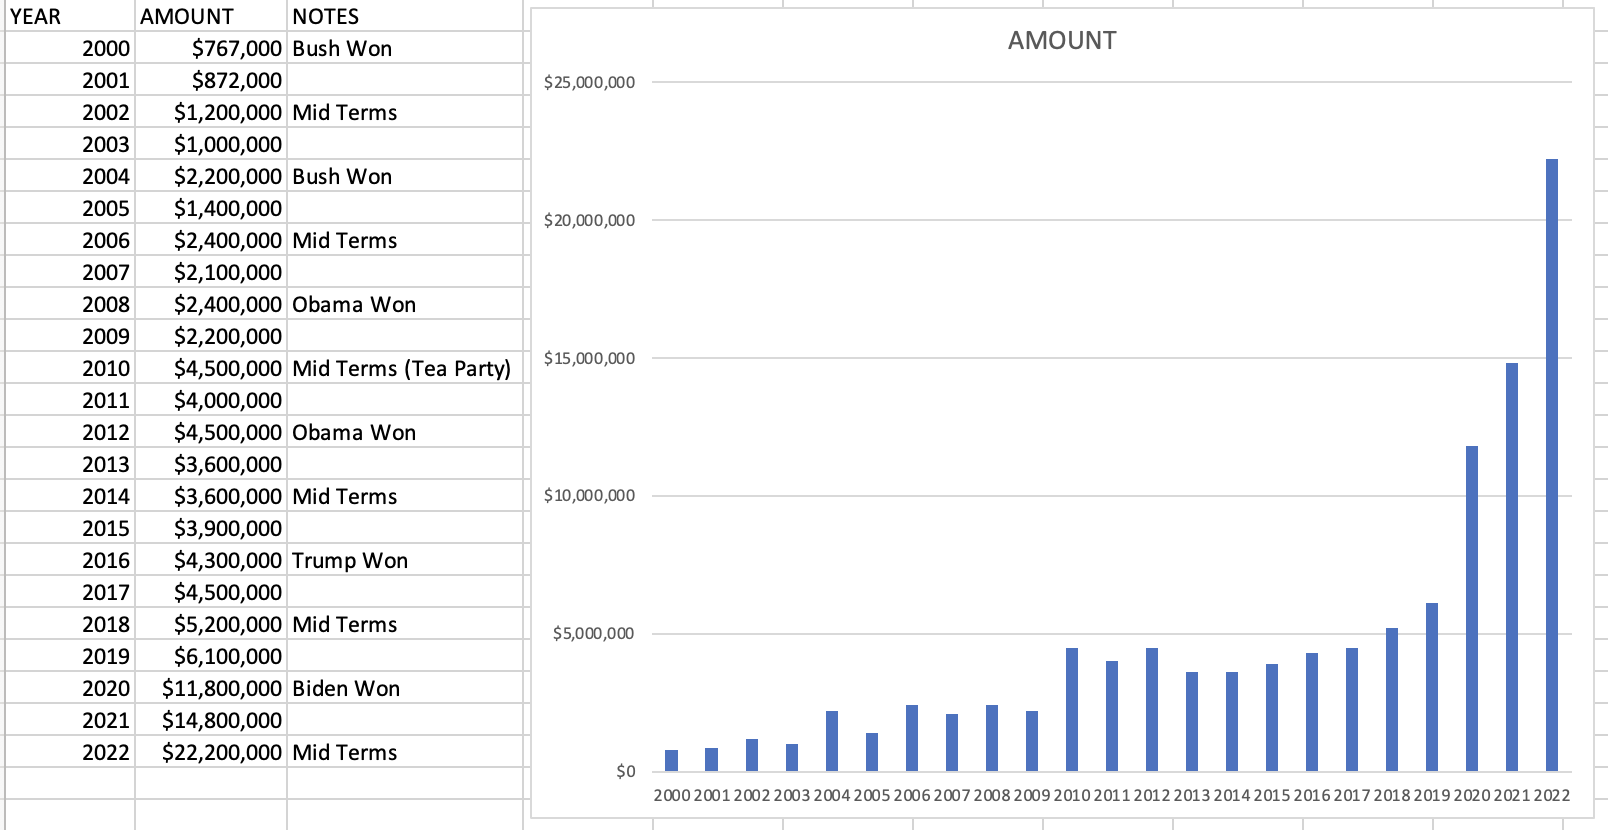This screenshot has height=830, width=1608.
Task: Click the YEAR column header cell
Action: coord(70,16)
